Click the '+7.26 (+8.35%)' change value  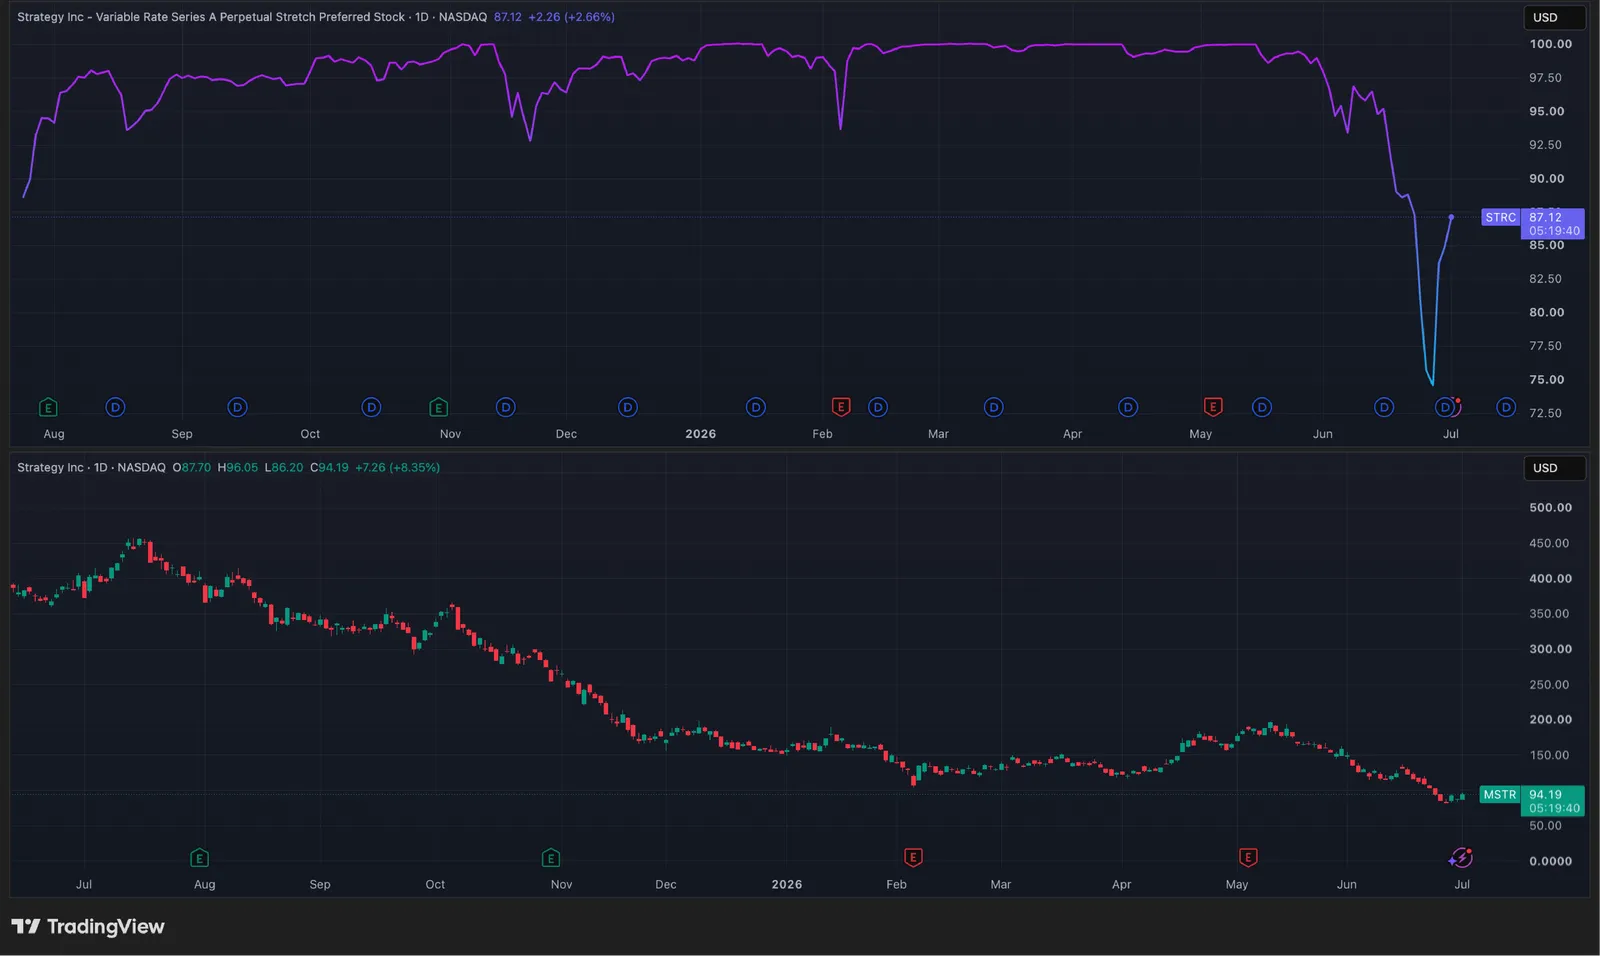397,468
